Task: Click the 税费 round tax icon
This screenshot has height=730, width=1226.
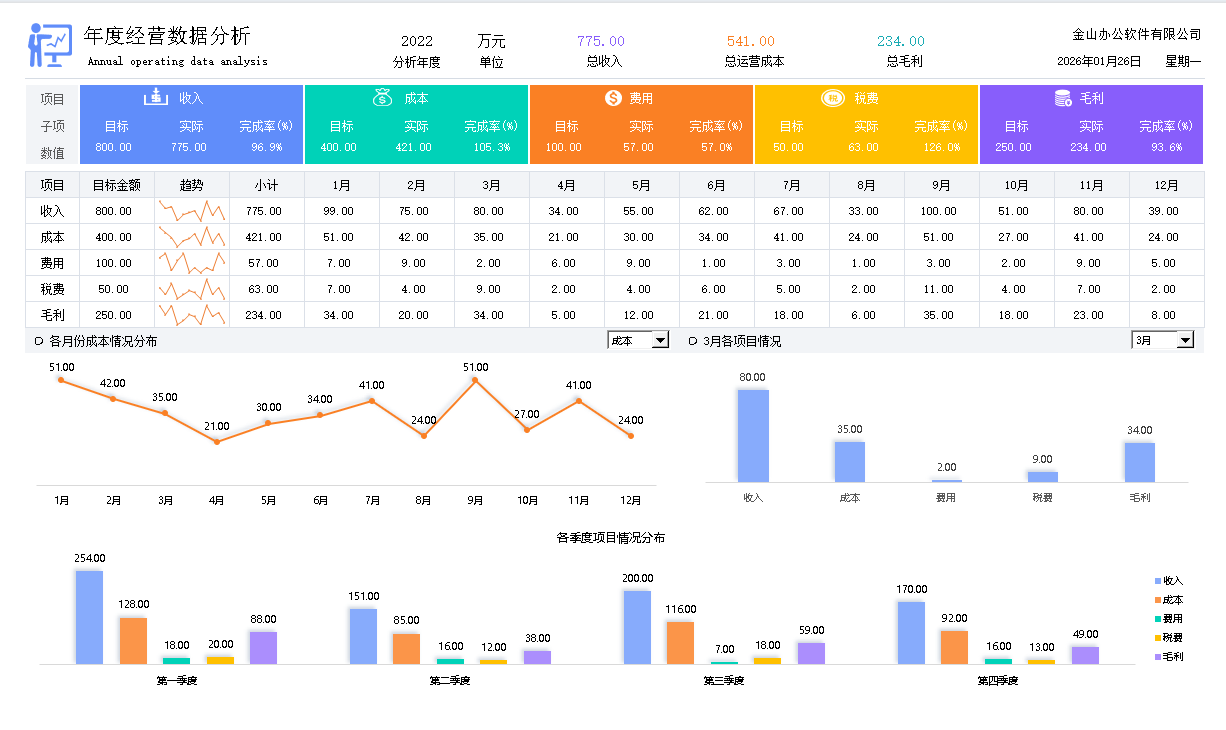Action: pyautogui.click(x=832, y=98)
